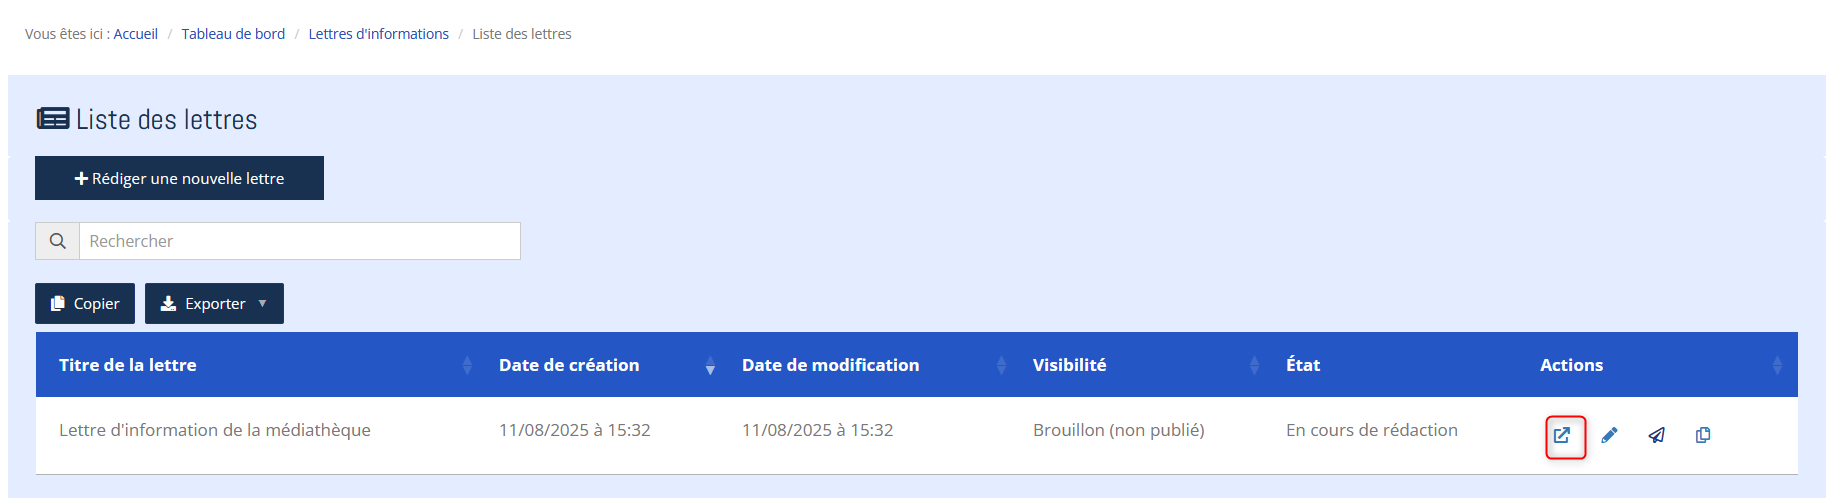Click the État column header
This screenshot has height=499, width=1827.
(1303, 365)
